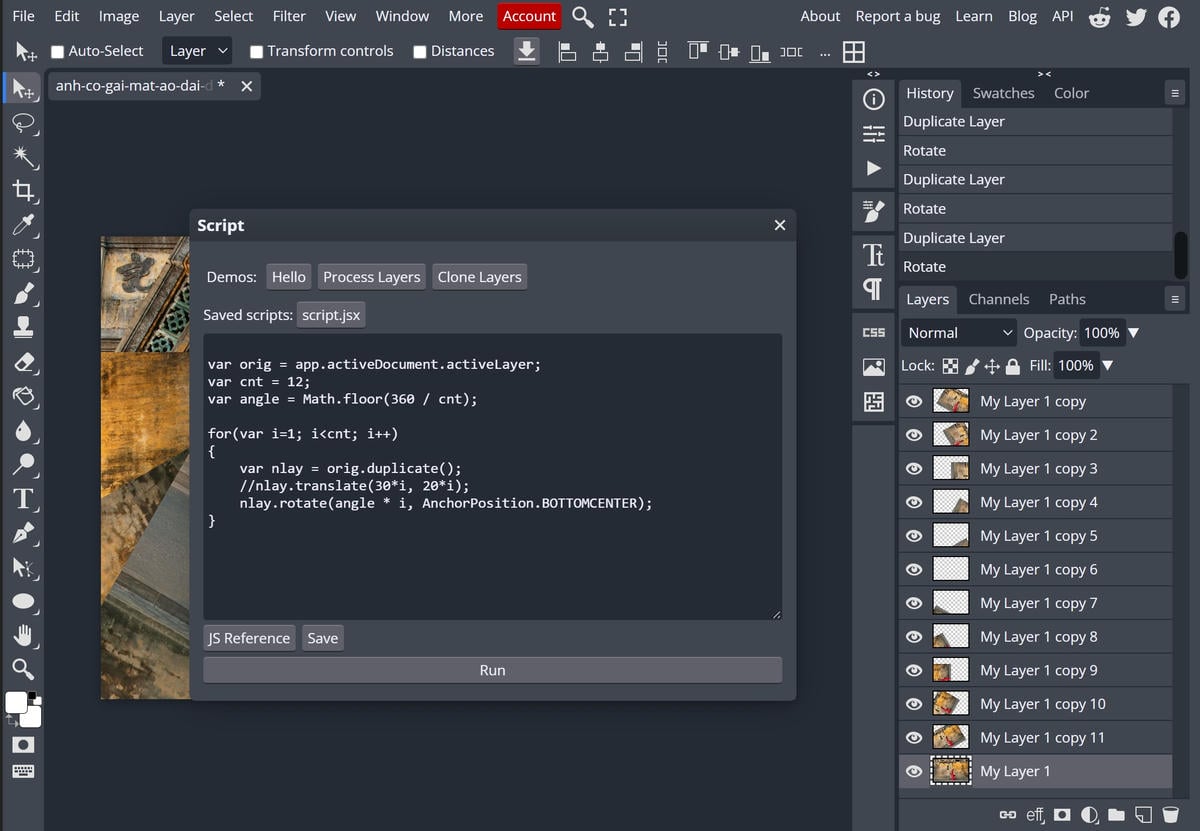Select the Pen tool
Image resolution: width=1200 pixels, height=831 pixels.
click(x=23, y=533)
